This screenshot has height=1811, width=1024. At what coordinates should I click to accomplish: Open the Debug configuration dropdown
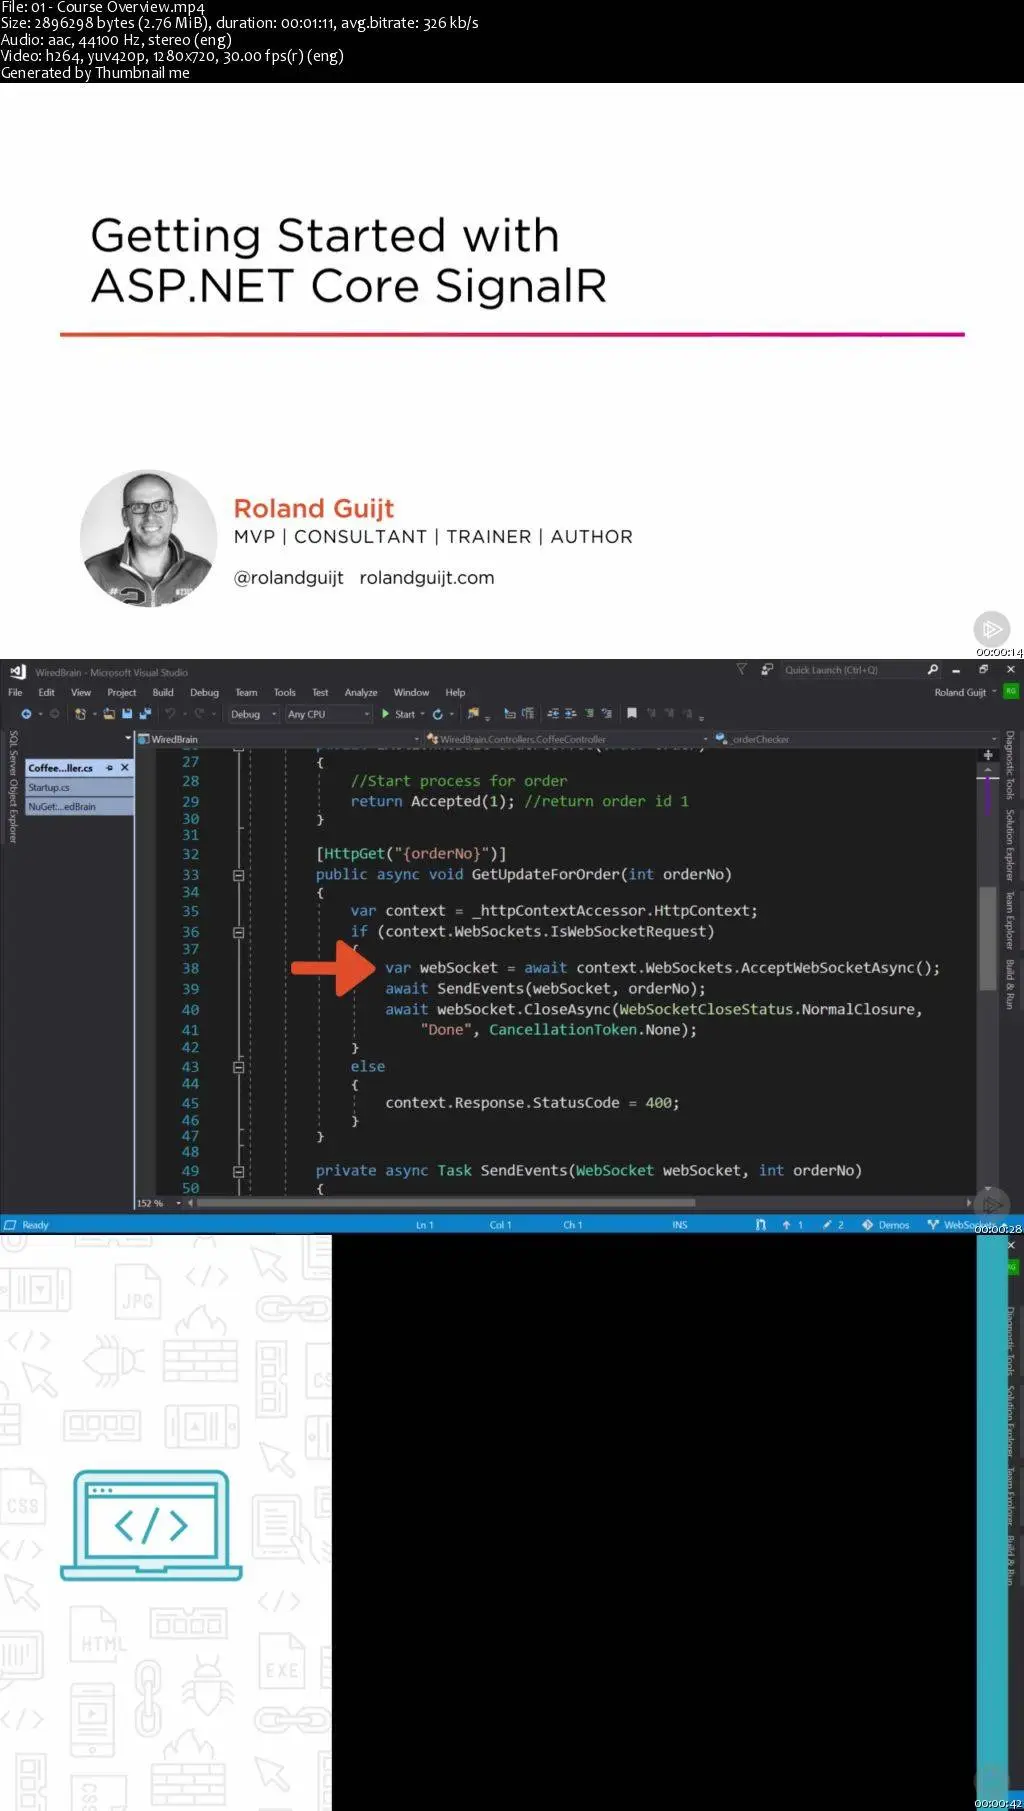coord(254,714)
